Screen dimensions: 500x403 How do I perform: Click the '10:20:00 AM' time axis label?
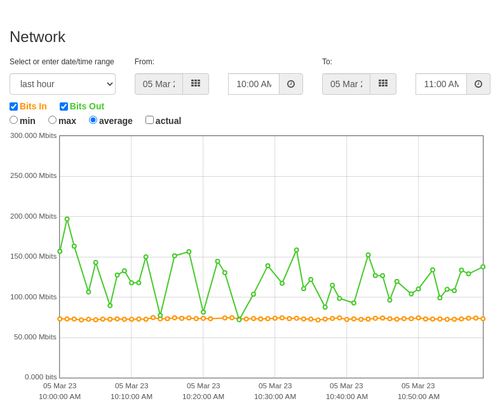click(x=203, y=397)
